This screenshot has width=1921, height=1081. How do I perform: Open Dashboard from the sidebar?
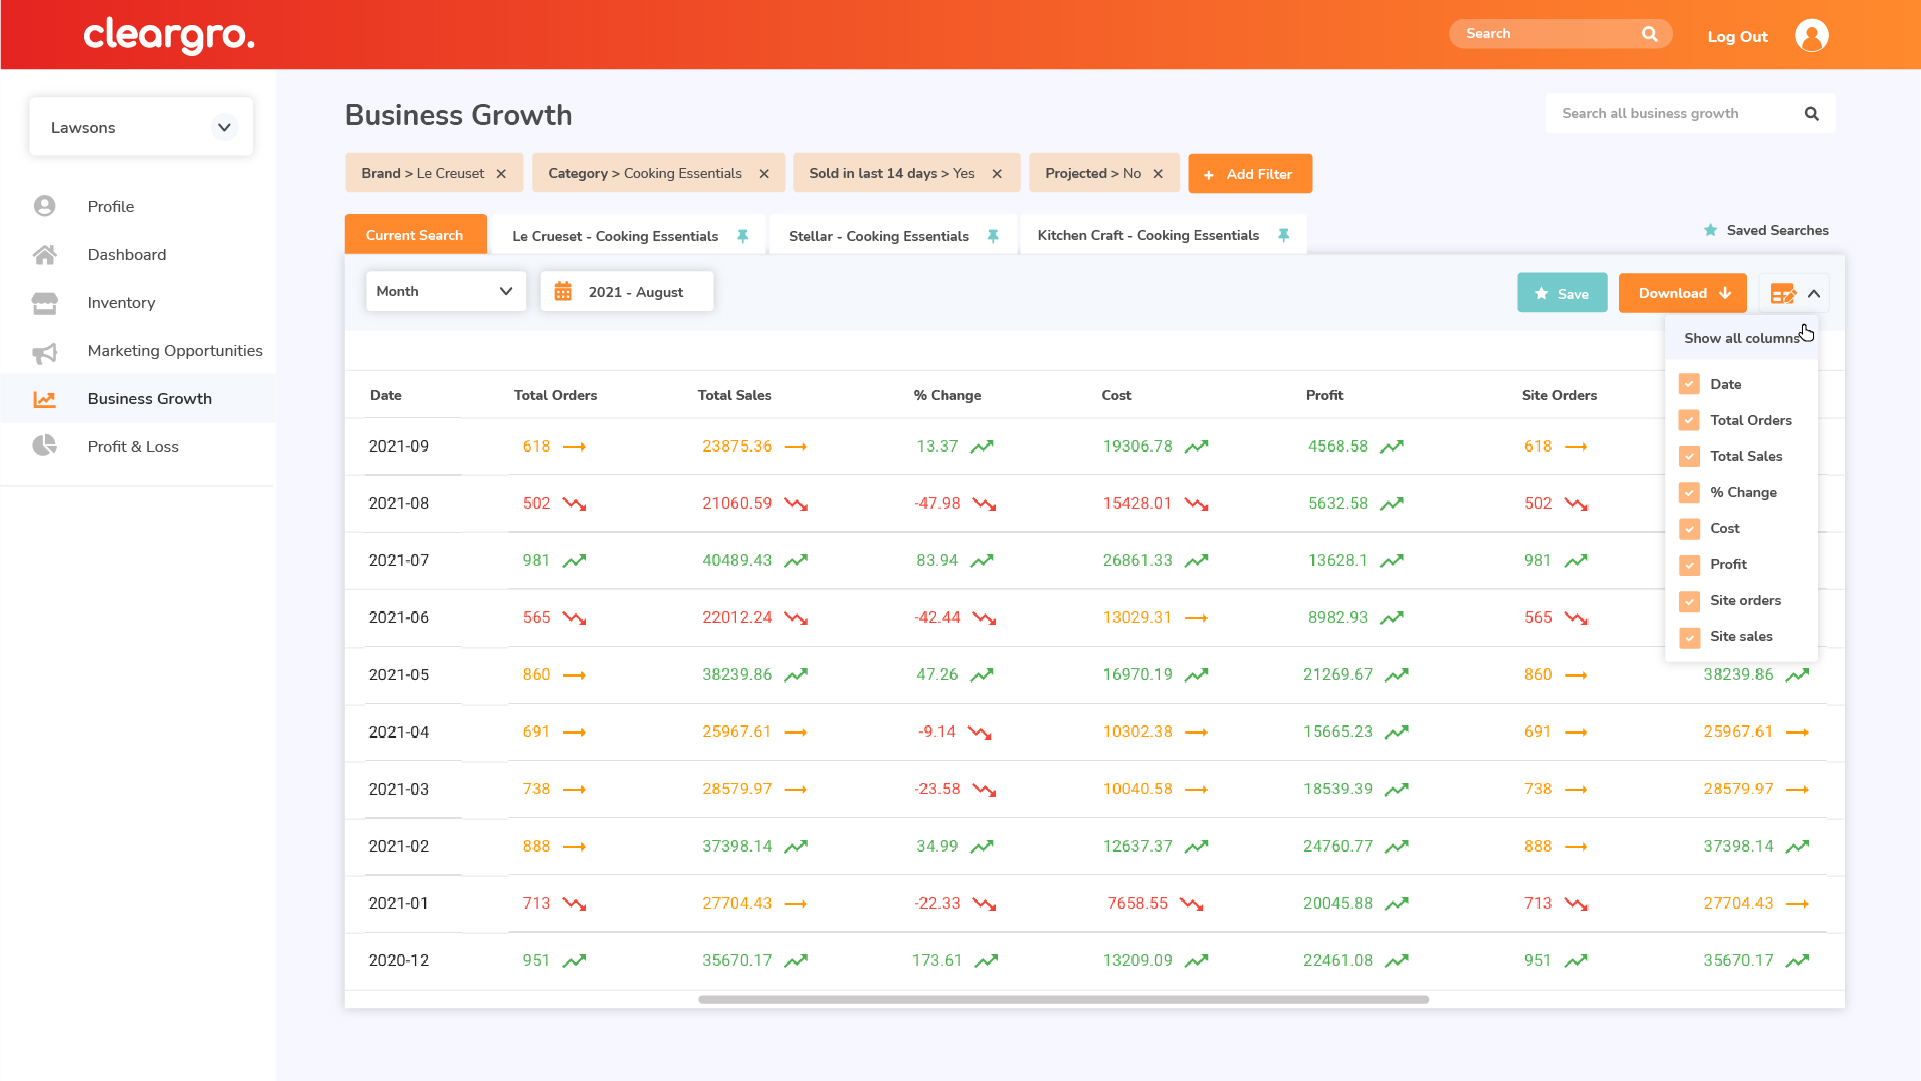(x=126, y=255)
